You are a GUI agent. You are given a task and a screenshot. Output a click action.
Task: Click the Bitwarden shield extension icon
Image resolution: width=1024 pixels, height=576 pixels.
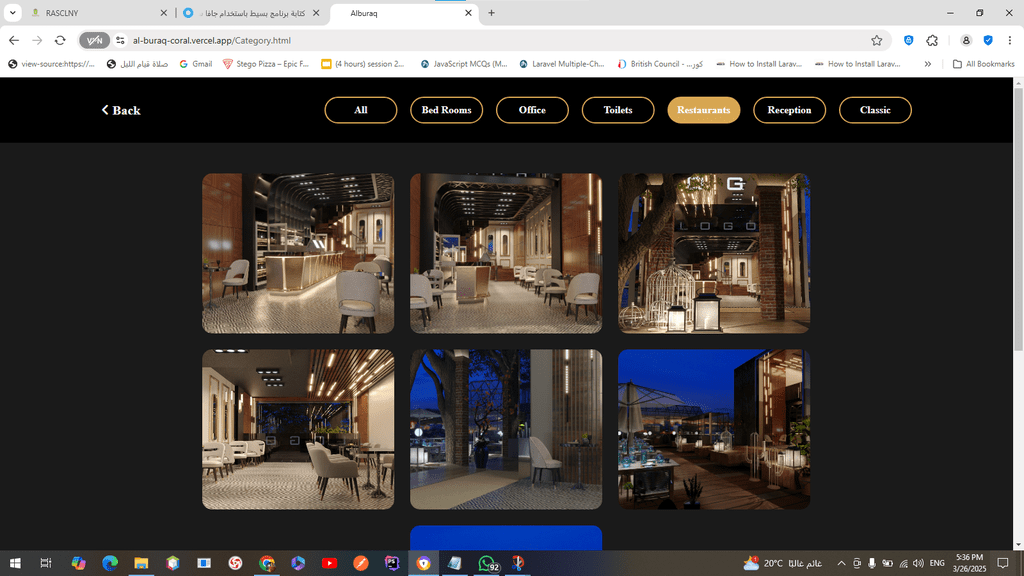click(x=908, y=40)
